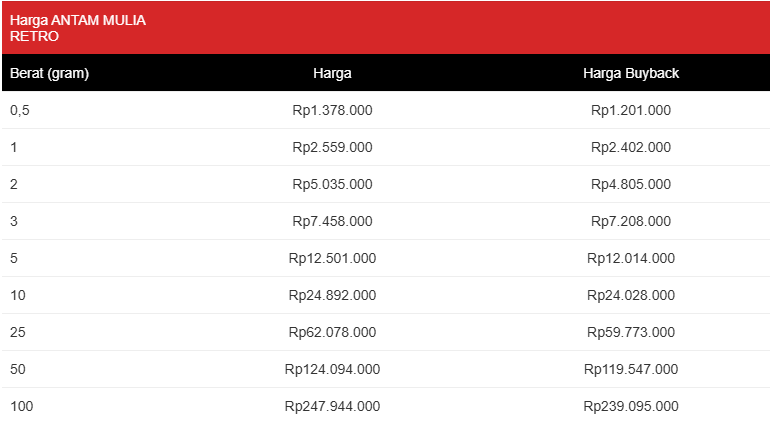Click buyback price Rp4.805.000
The width and height of the screenshot is (773, 440).
[x=631, y=184]
